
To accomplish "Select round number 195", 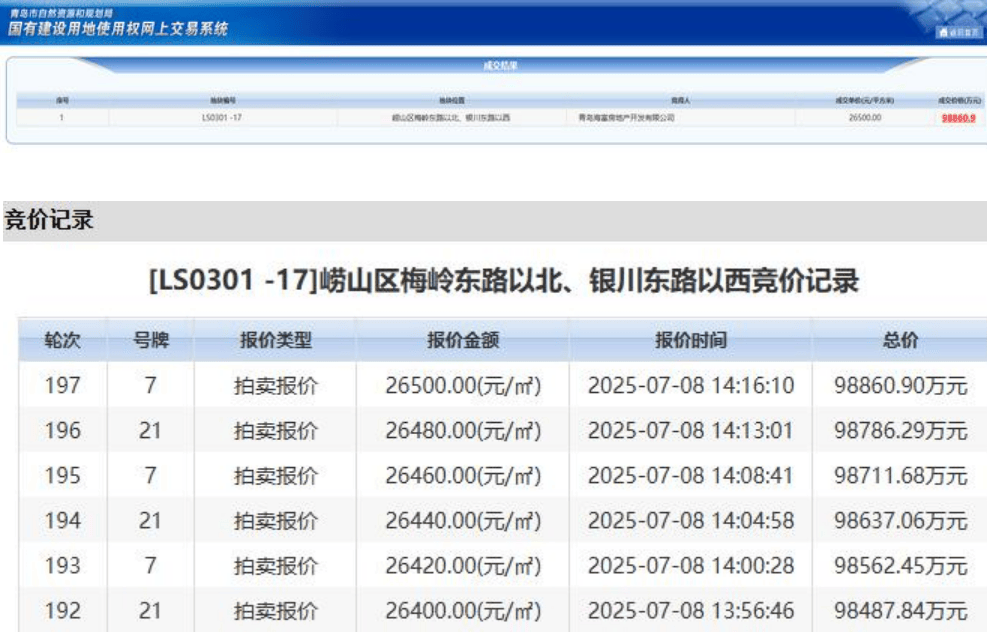I will point(62,476).
